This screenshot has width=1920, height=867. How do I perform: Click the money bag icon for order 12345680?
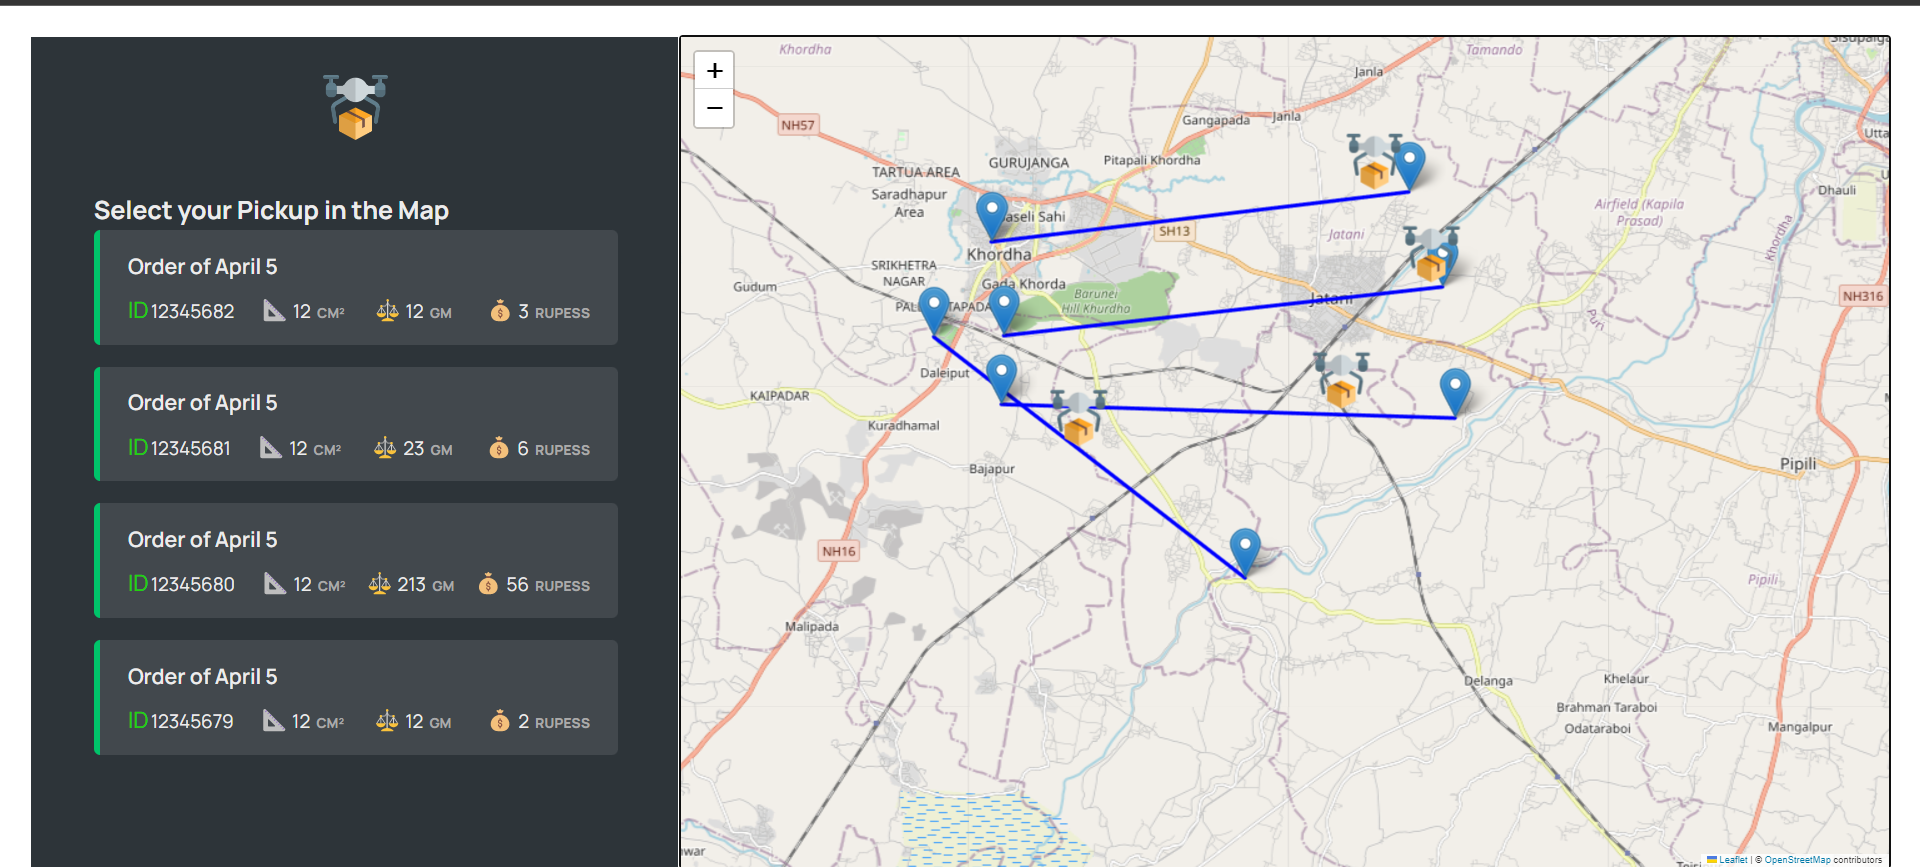point(488,584)
